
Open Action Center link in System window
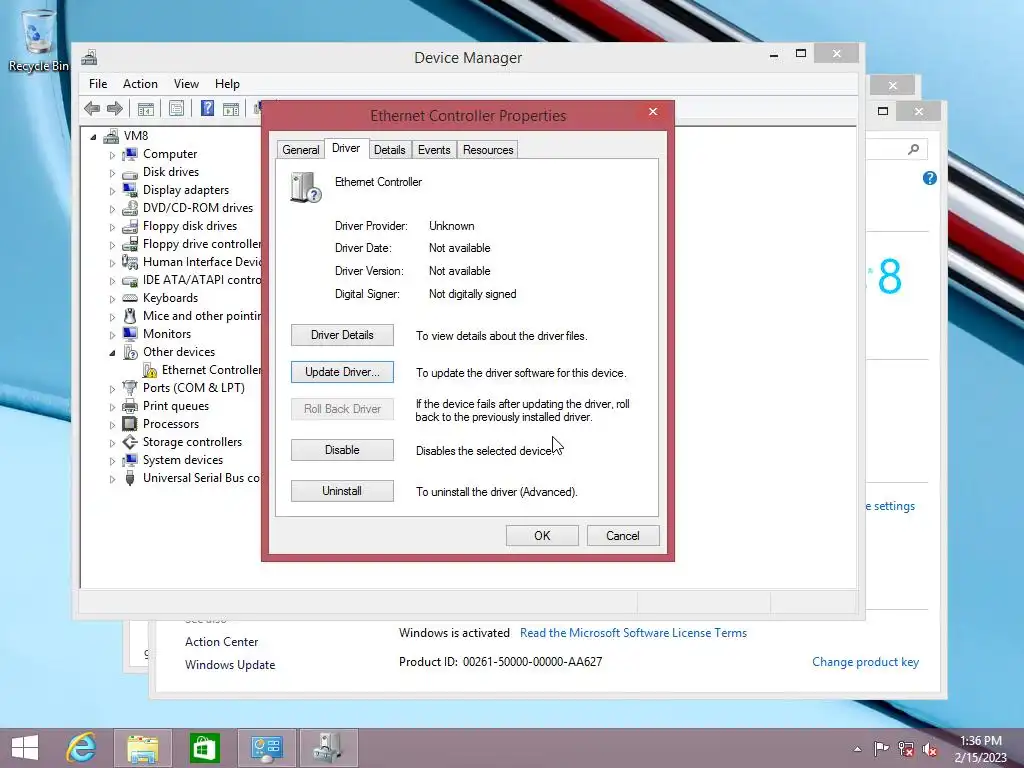221,642
